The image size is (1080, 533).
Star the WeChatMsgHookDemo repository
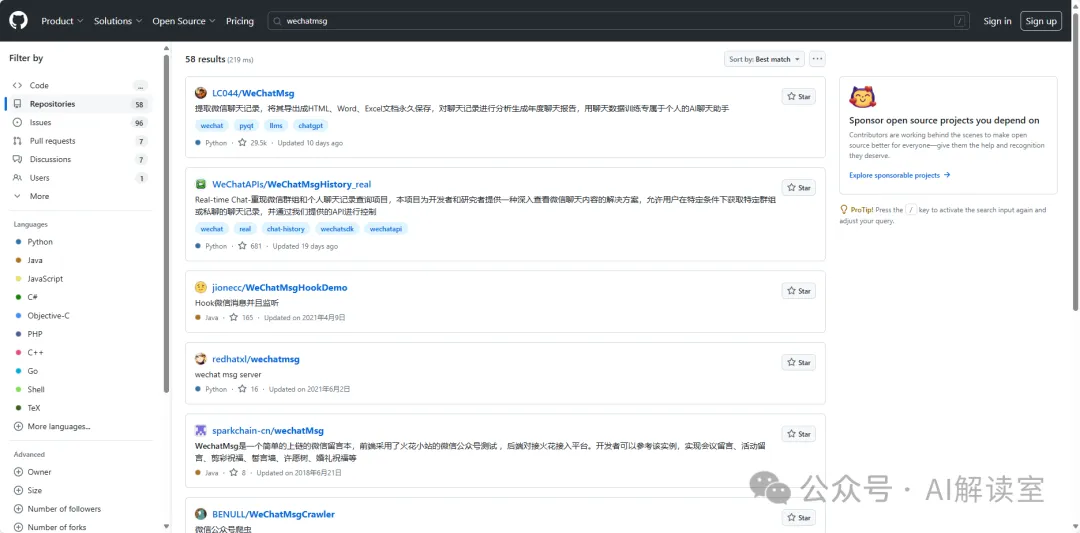tap(799, 291)
